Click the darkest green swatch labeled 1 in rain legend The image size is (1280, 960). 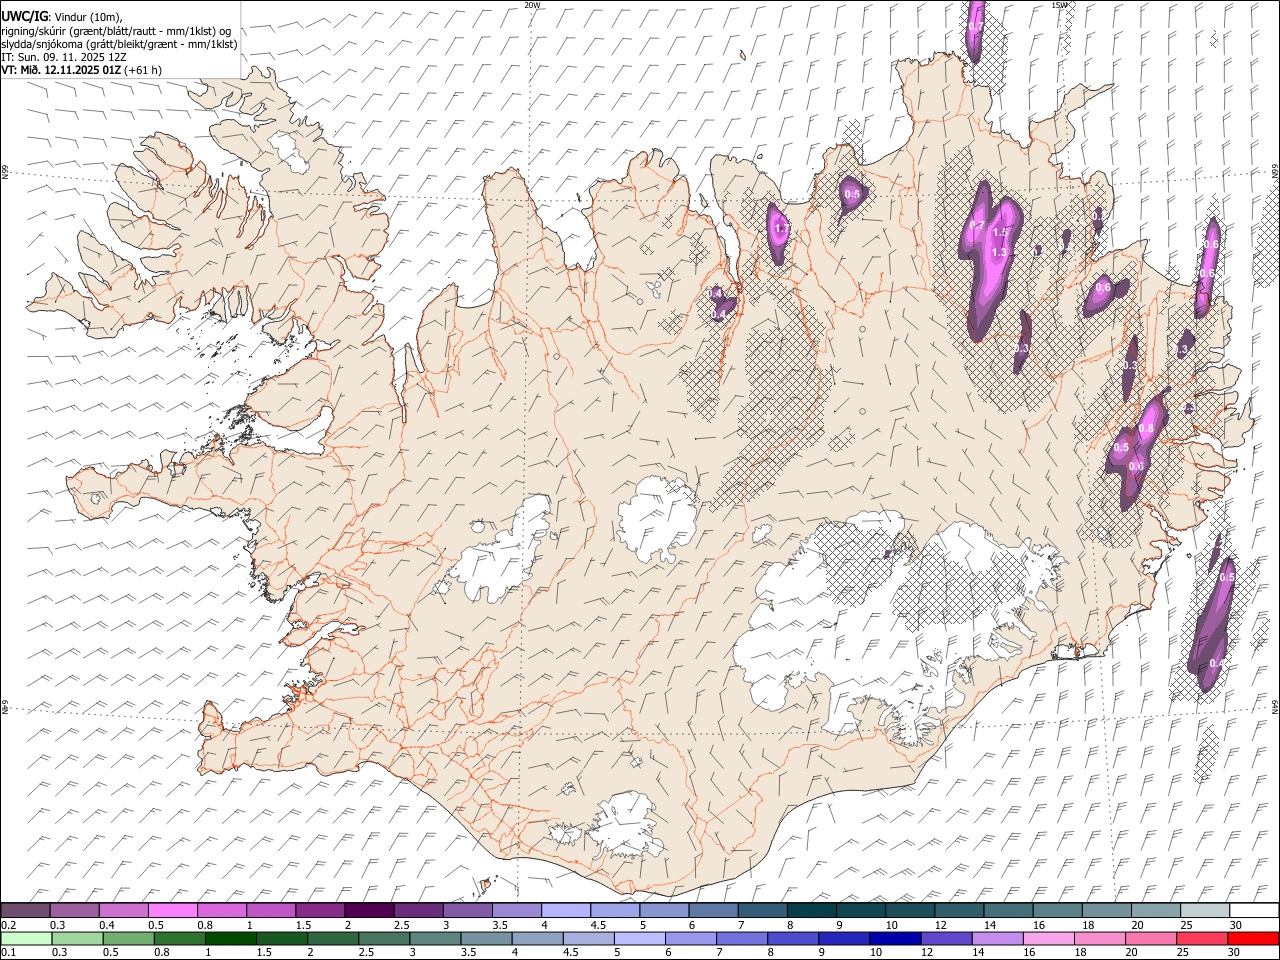[230, 939]
